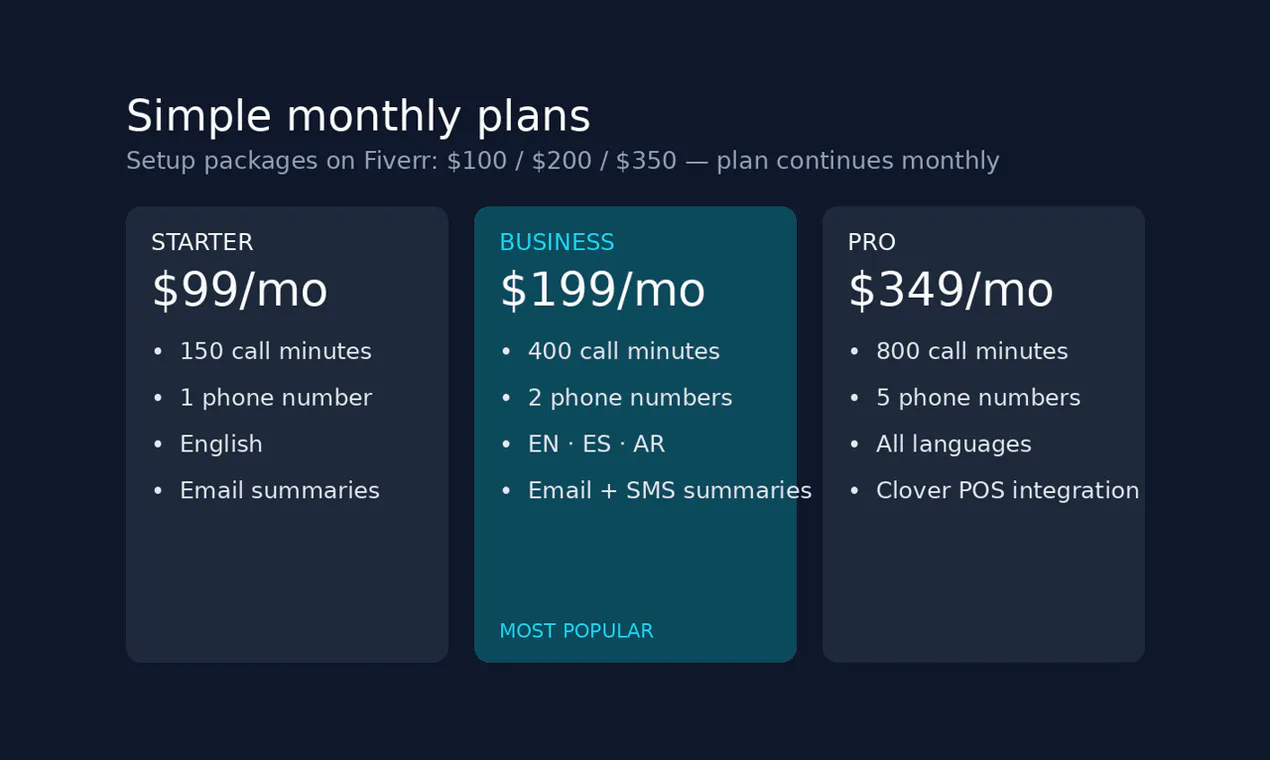Viewport: 1270px width, 760px height.
Task: Click the All languages item
Action: [x=953, y=445]
